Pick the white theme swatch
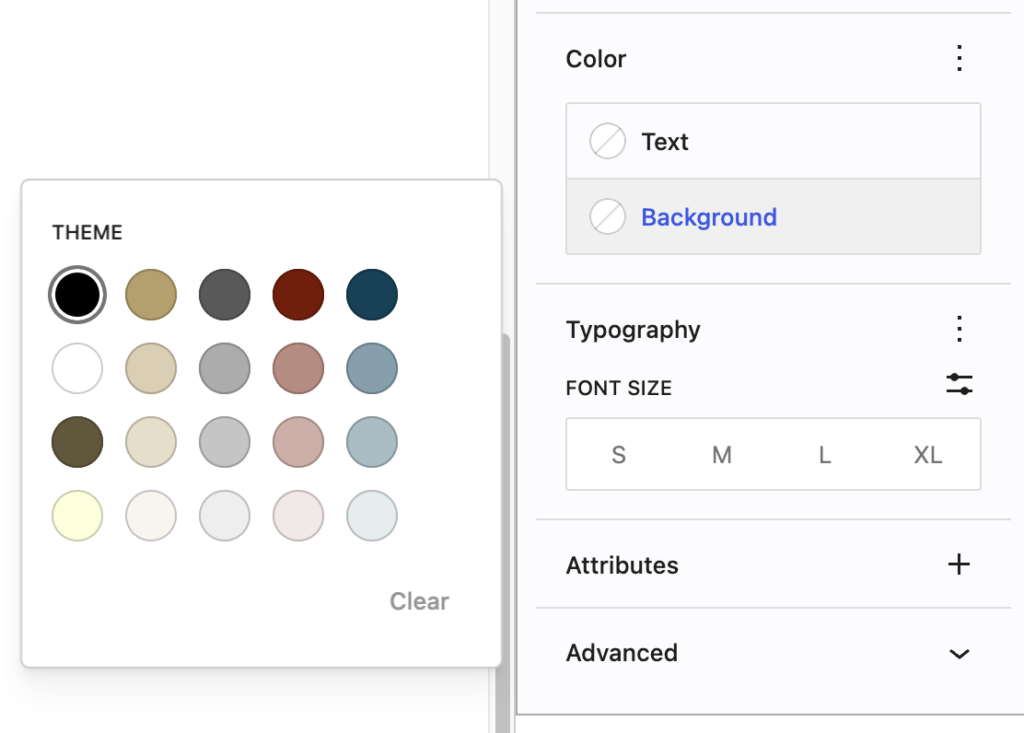 (x=77, y=368)
